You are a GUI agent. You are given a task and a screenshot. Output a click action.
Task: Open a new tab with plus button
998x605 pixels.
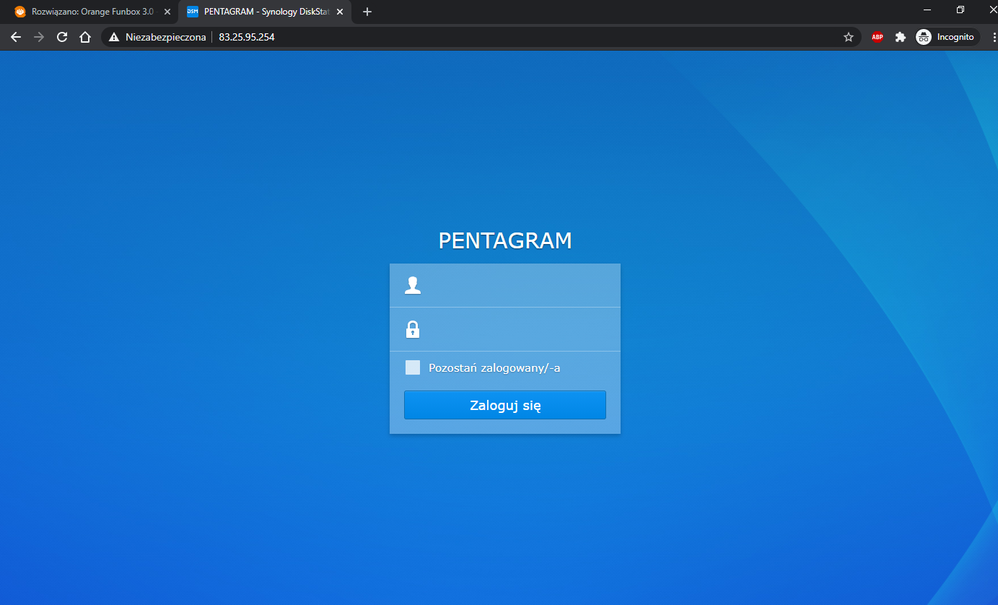(x=367, y=11)
